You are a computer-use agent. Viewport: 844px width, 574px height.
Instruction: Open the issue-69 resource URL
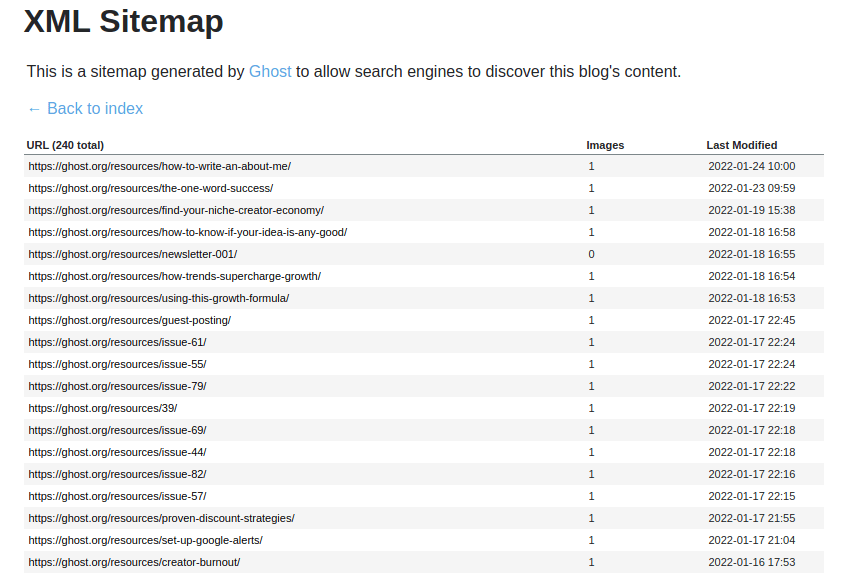(x=117, y=430)
